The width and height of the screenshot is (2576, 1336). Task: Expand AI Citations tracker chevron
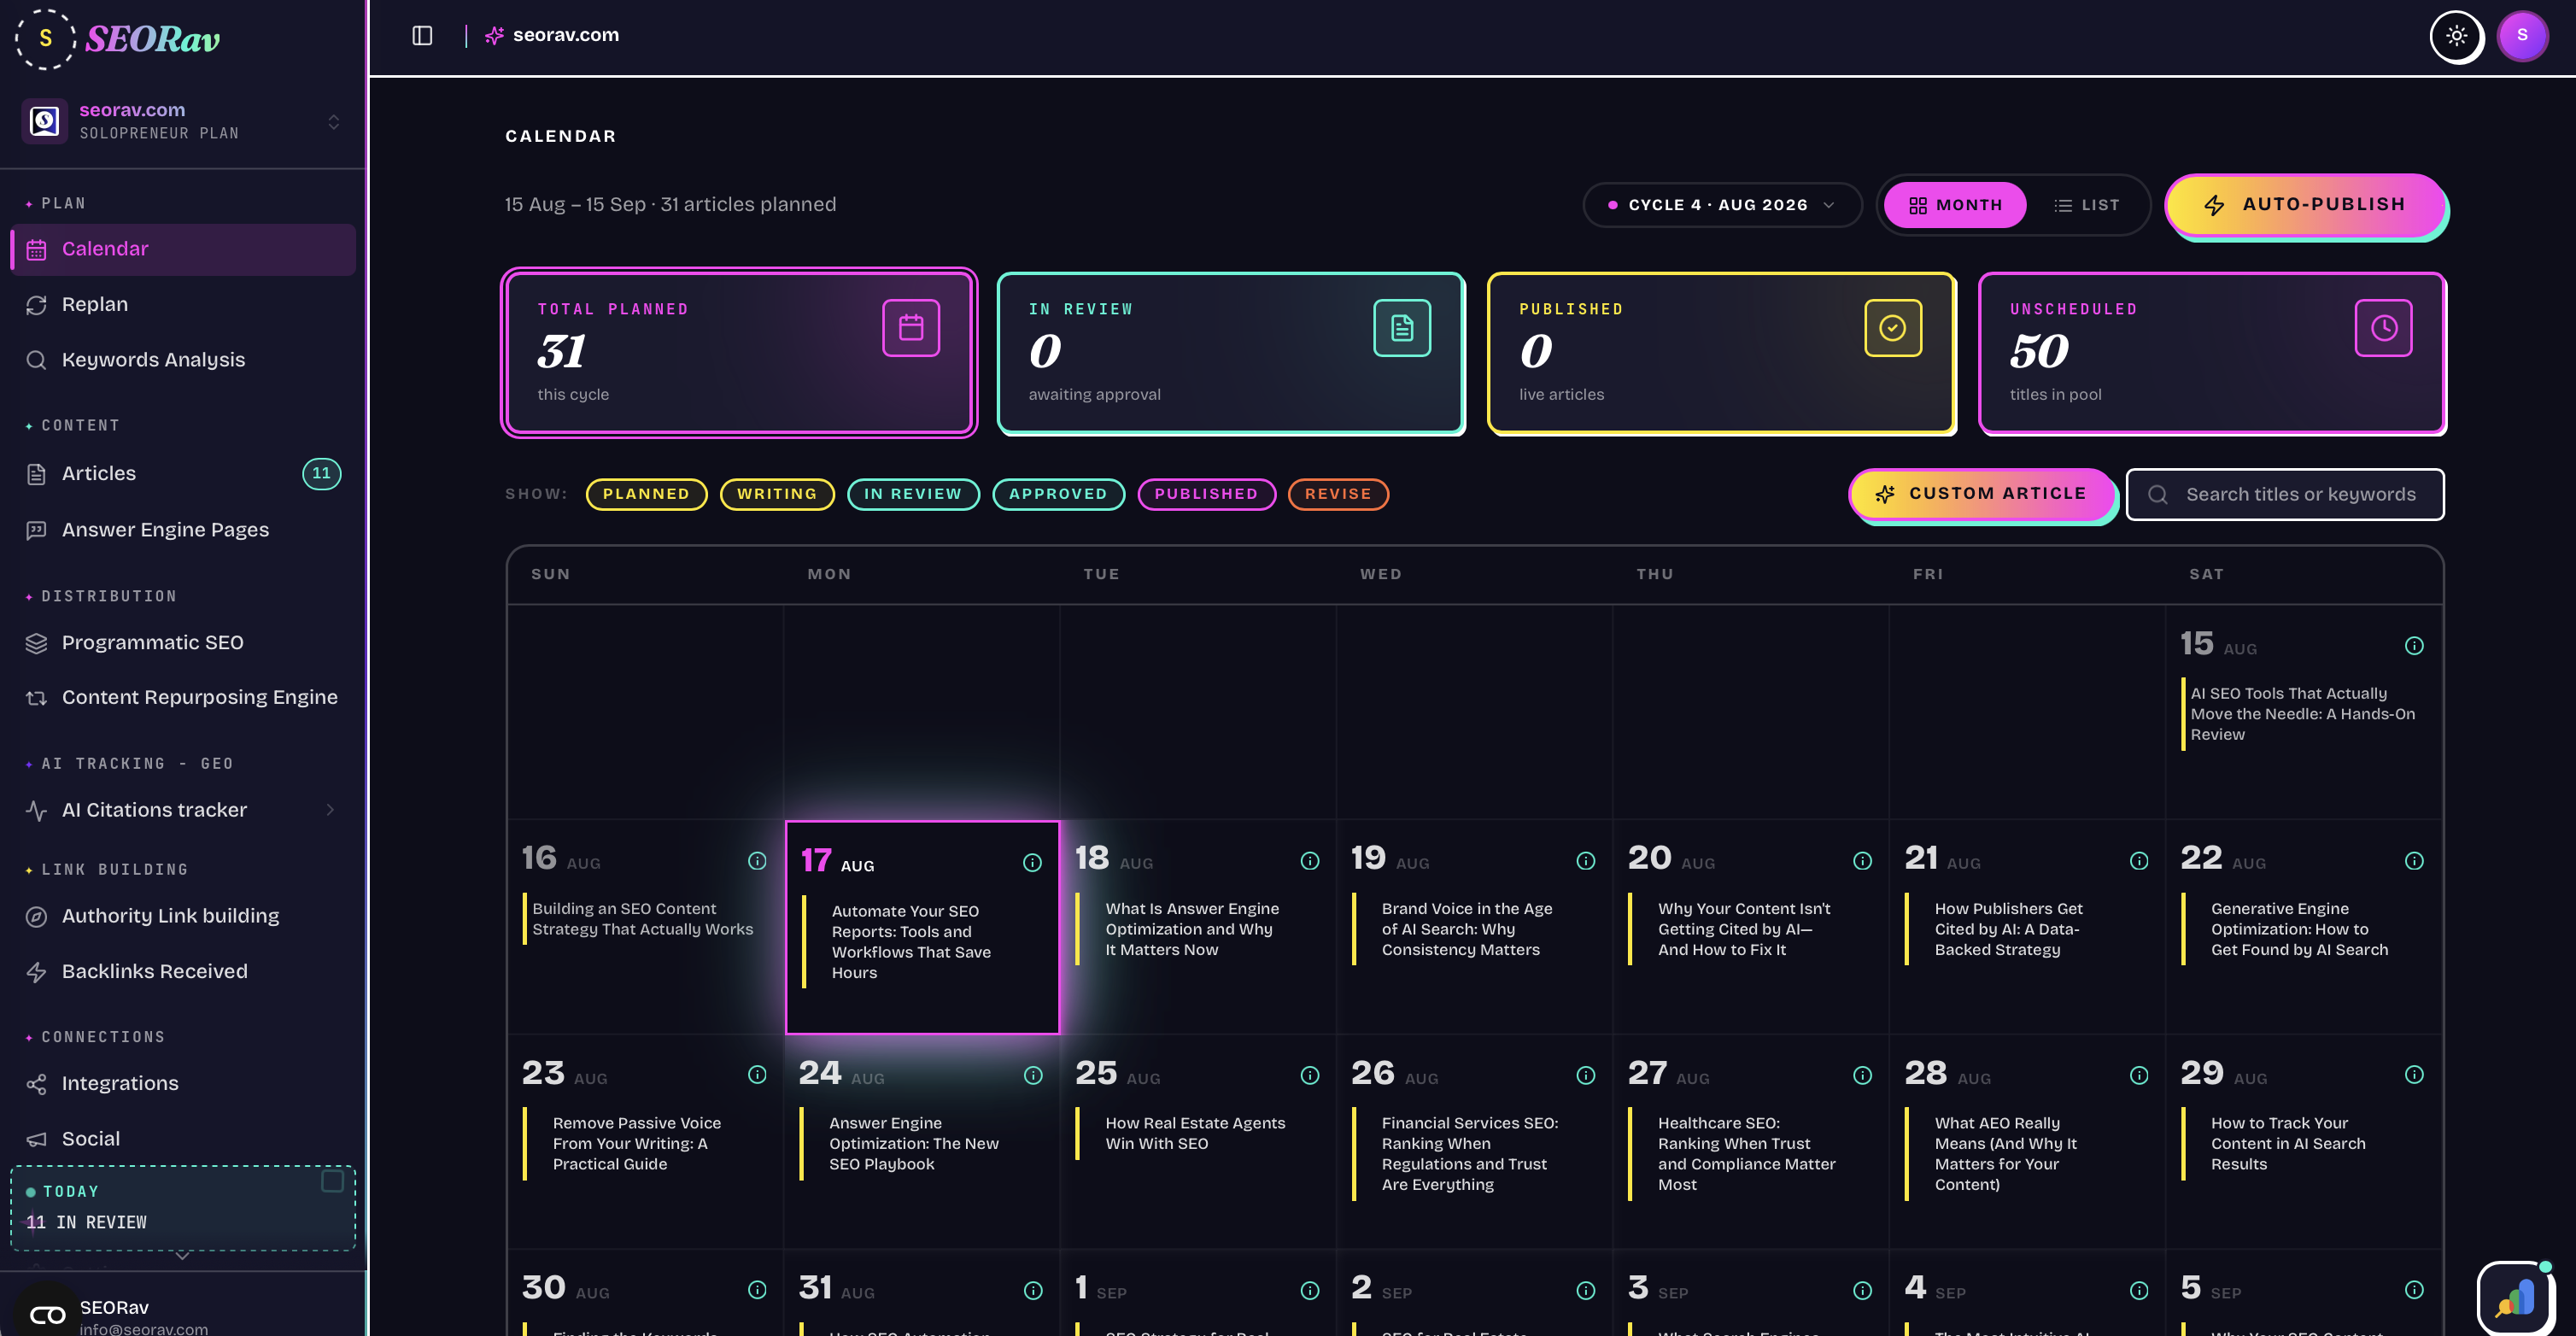pyautogui.click(x=330, y=810)
